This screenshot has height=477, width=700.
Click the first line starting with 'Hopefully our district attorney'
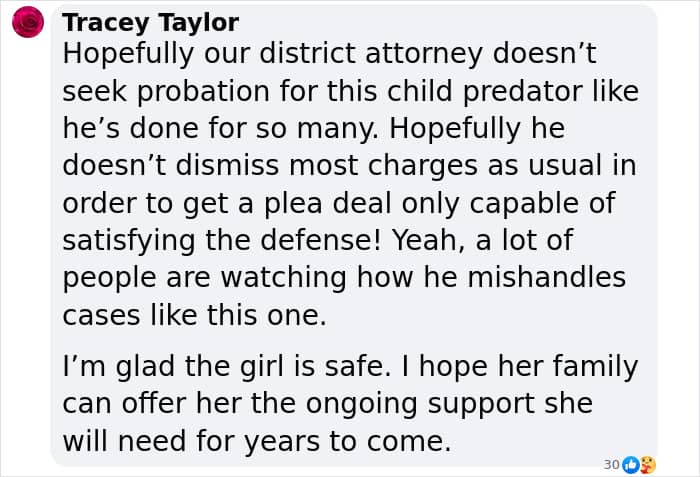329,54
